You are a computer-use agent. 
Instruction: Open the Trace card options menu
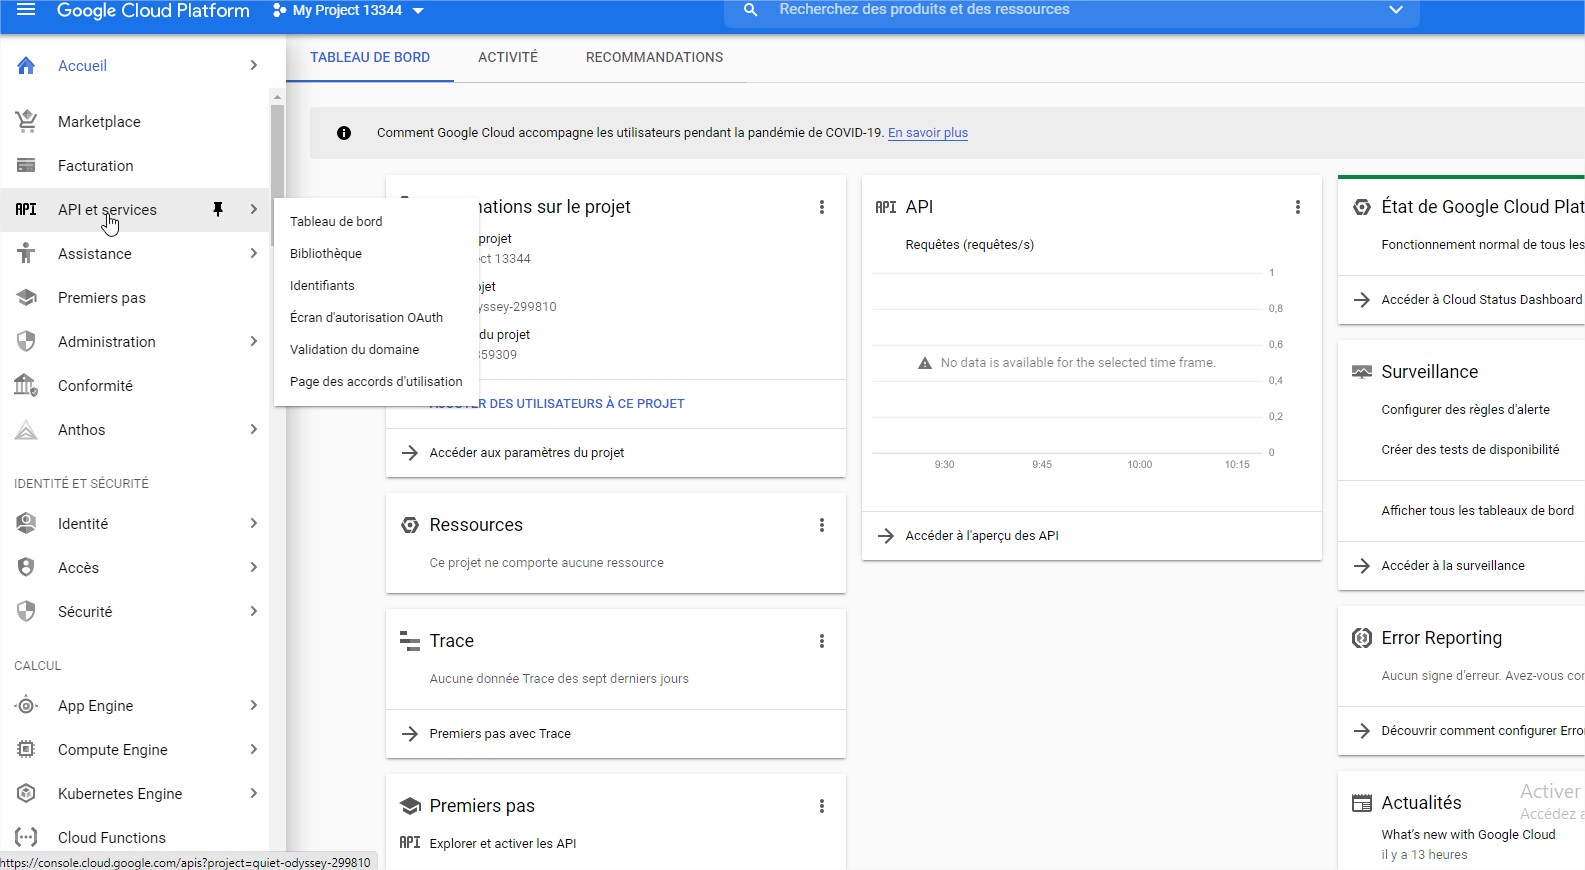click(x=822, y=641)
